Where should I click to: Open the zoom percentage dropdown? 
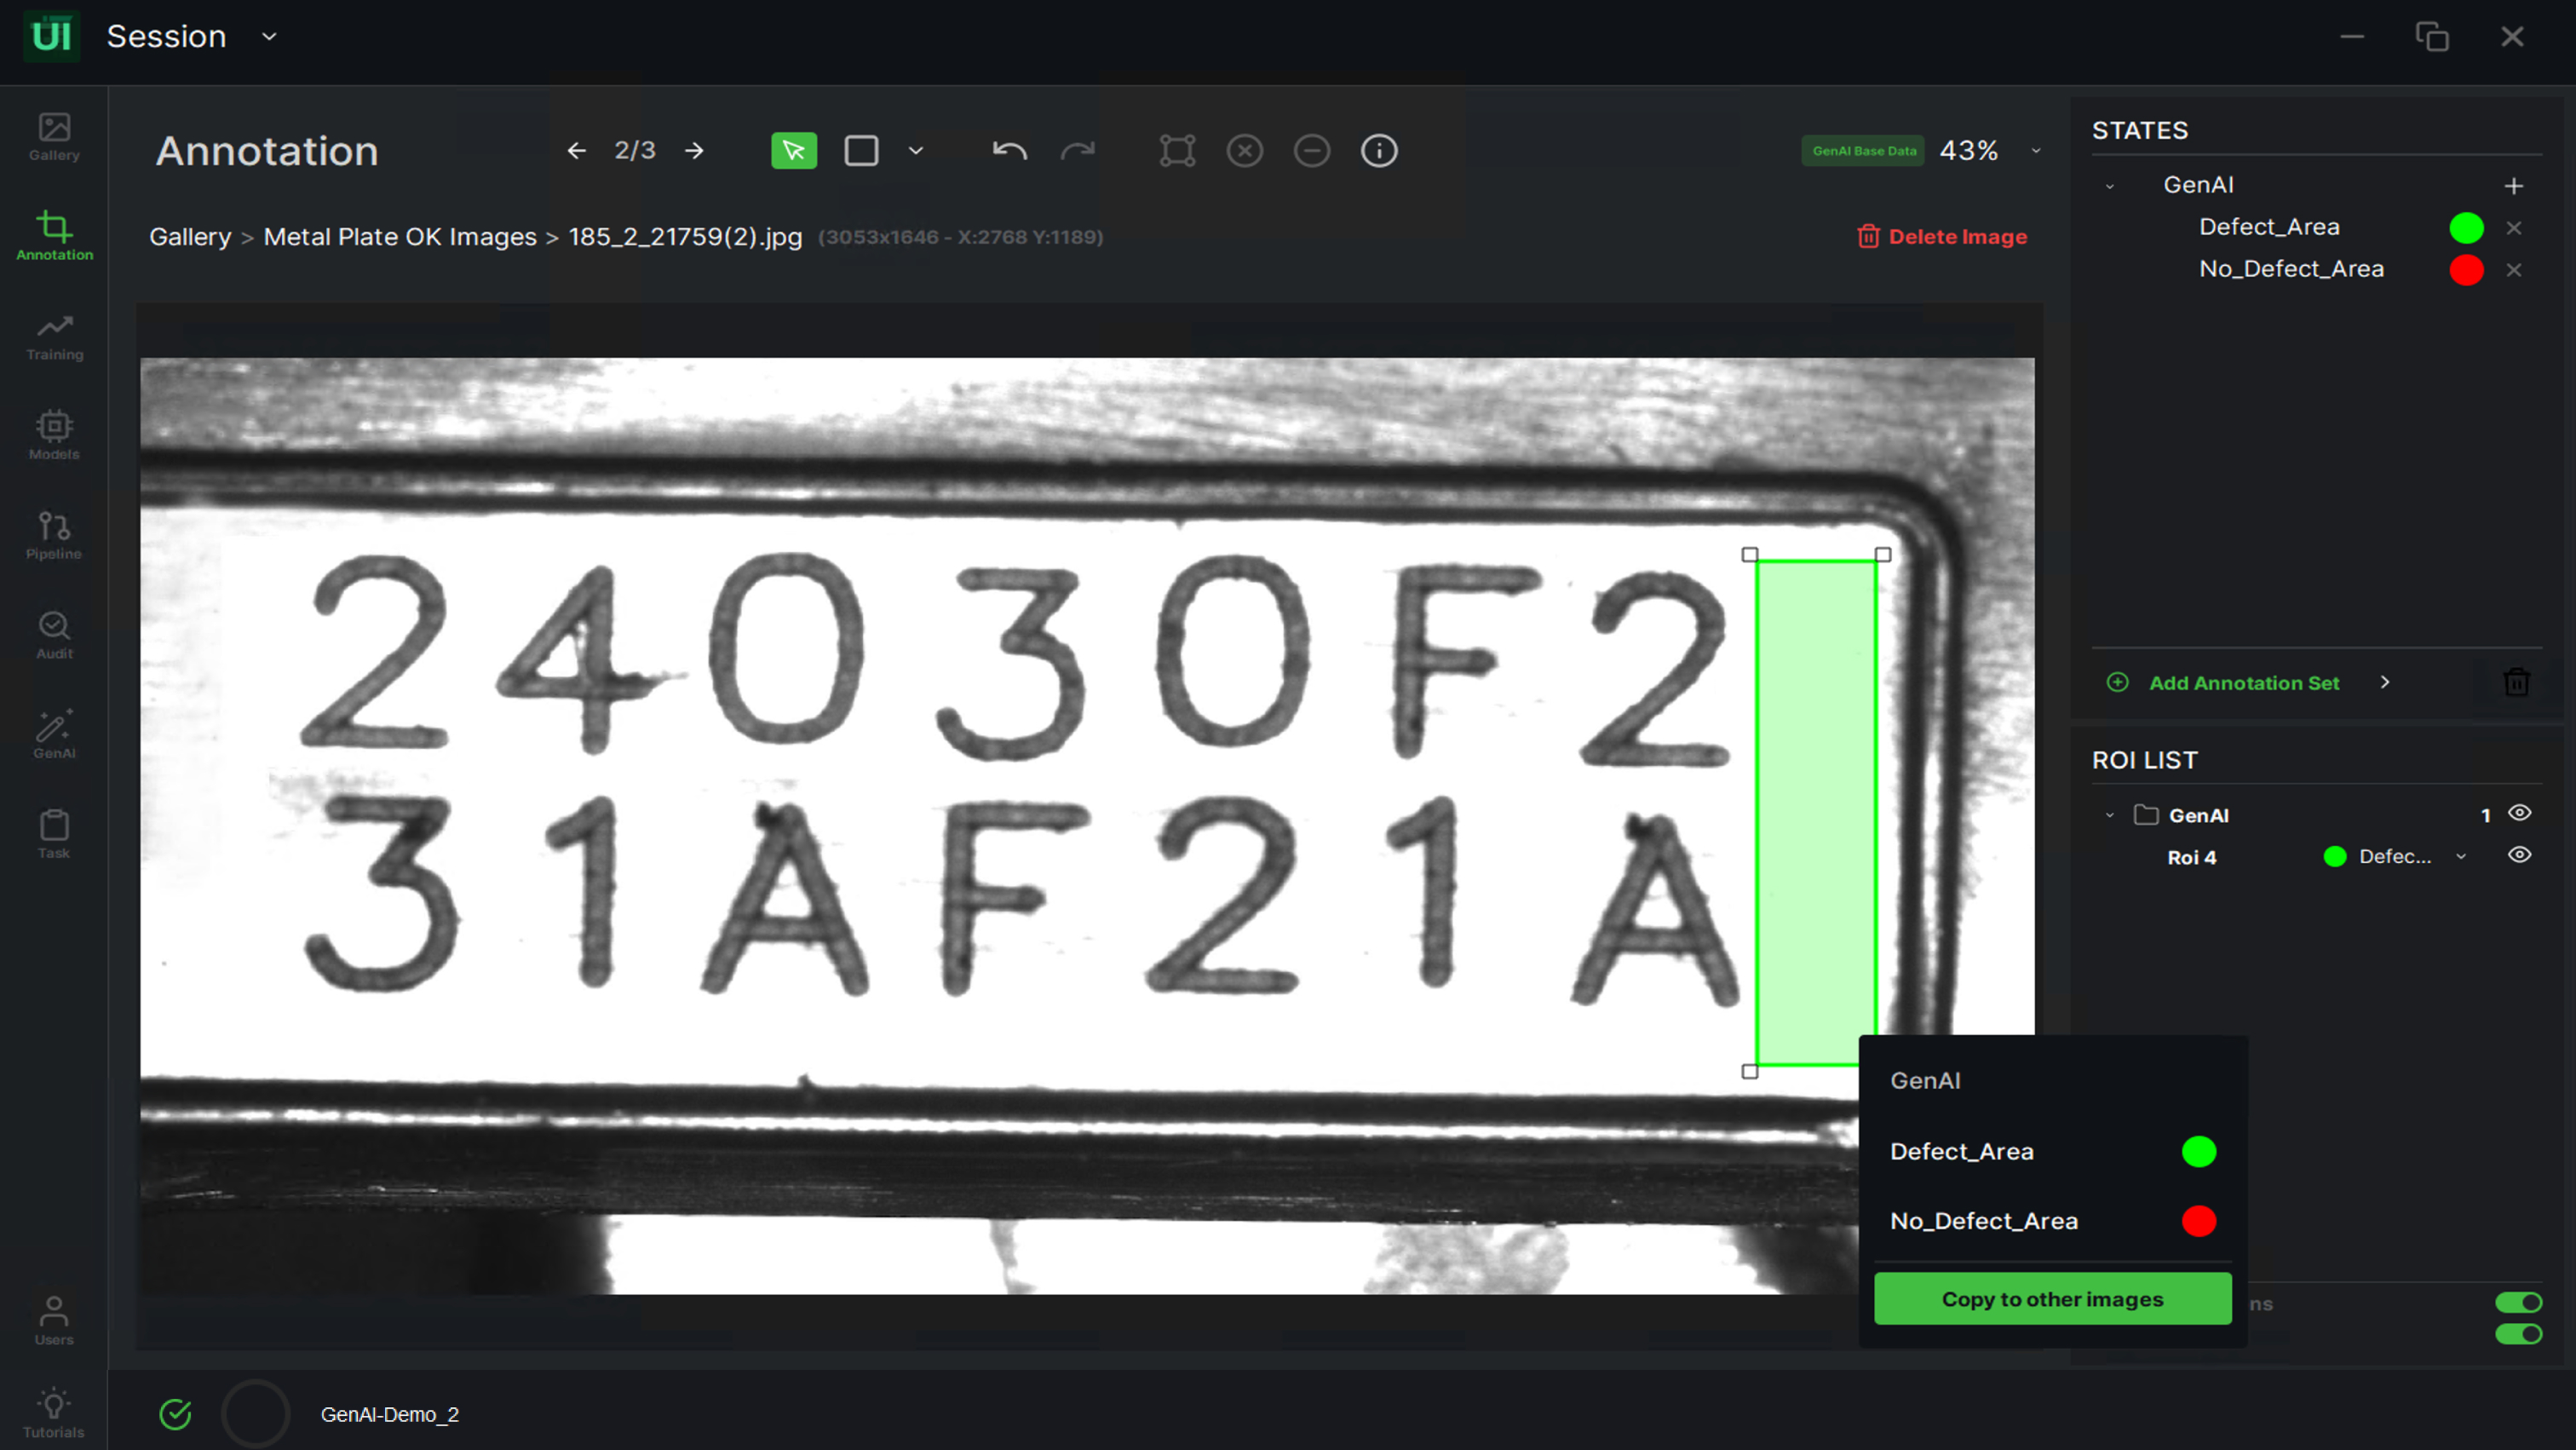point(2035,151)
